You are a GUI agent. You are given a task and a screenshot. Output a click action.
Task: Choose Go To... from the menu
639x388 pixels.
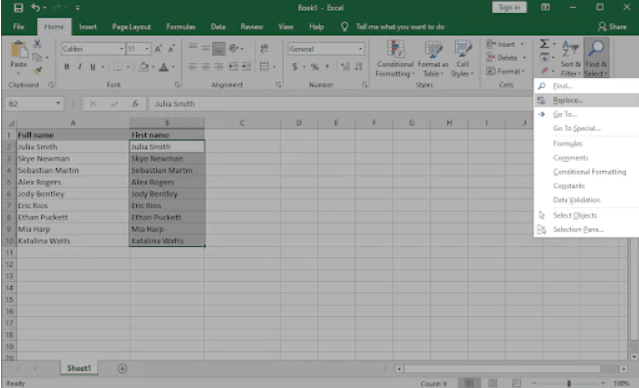pyautogui.click(x=586, y=115)
